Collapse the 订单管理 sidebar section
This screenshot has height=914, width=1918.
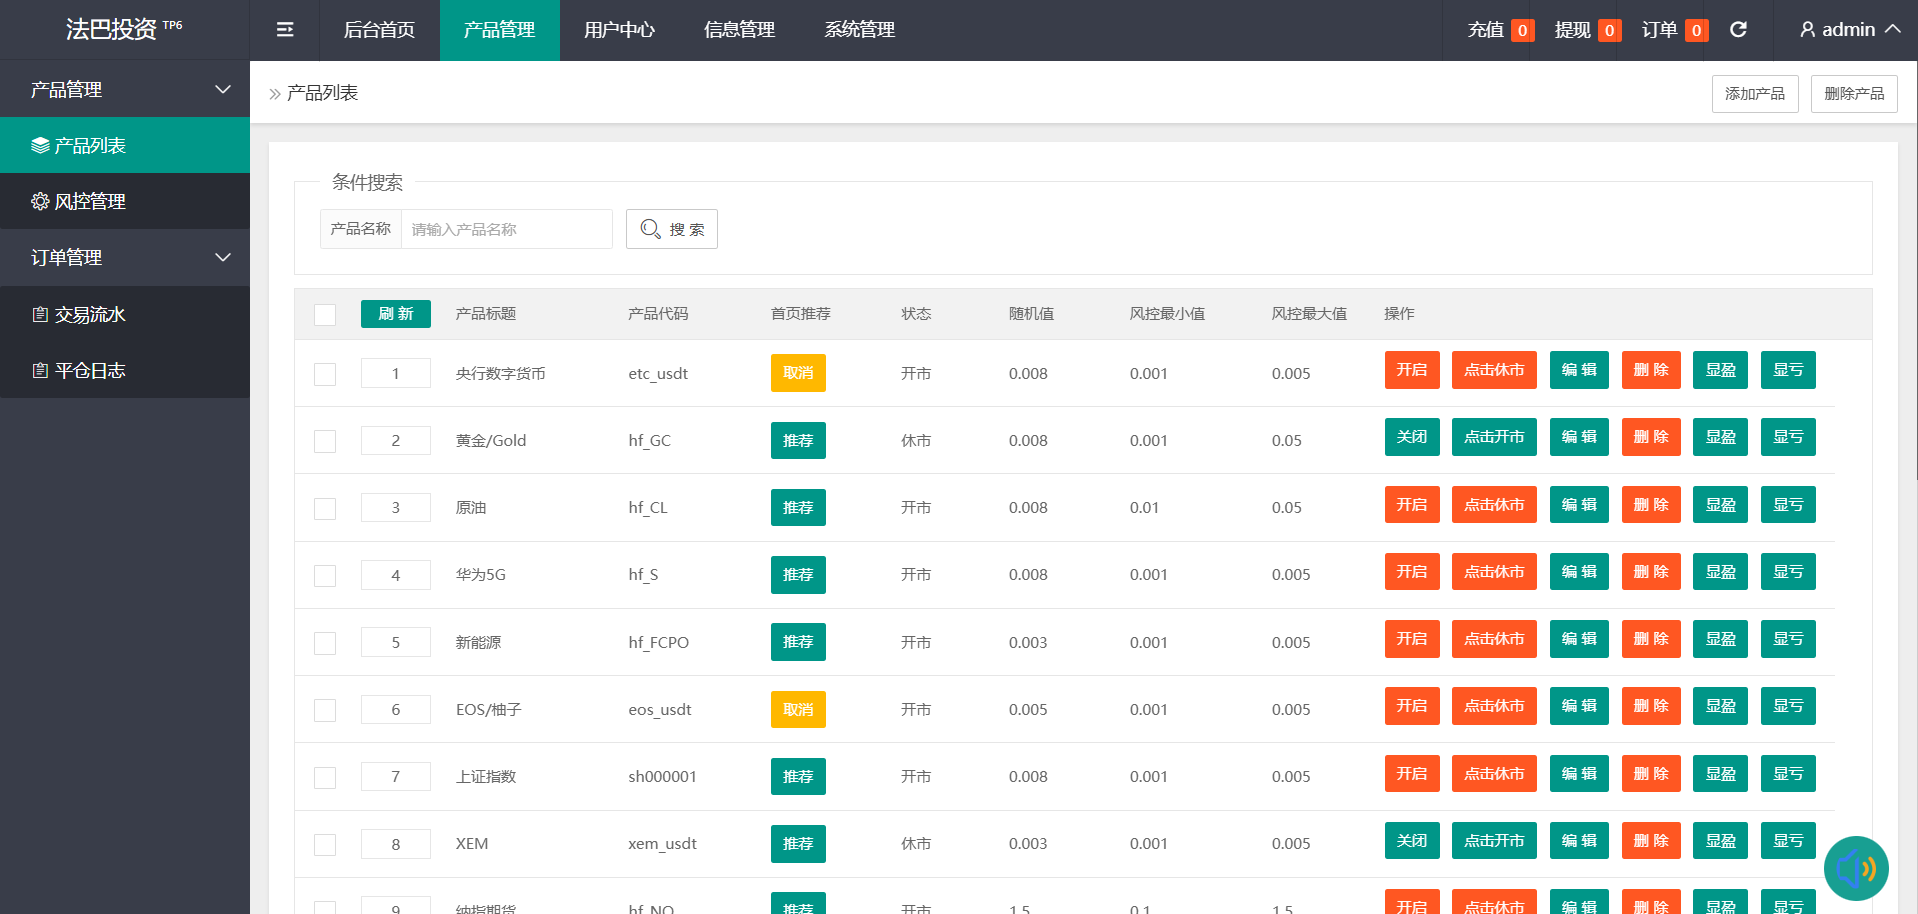222,258
